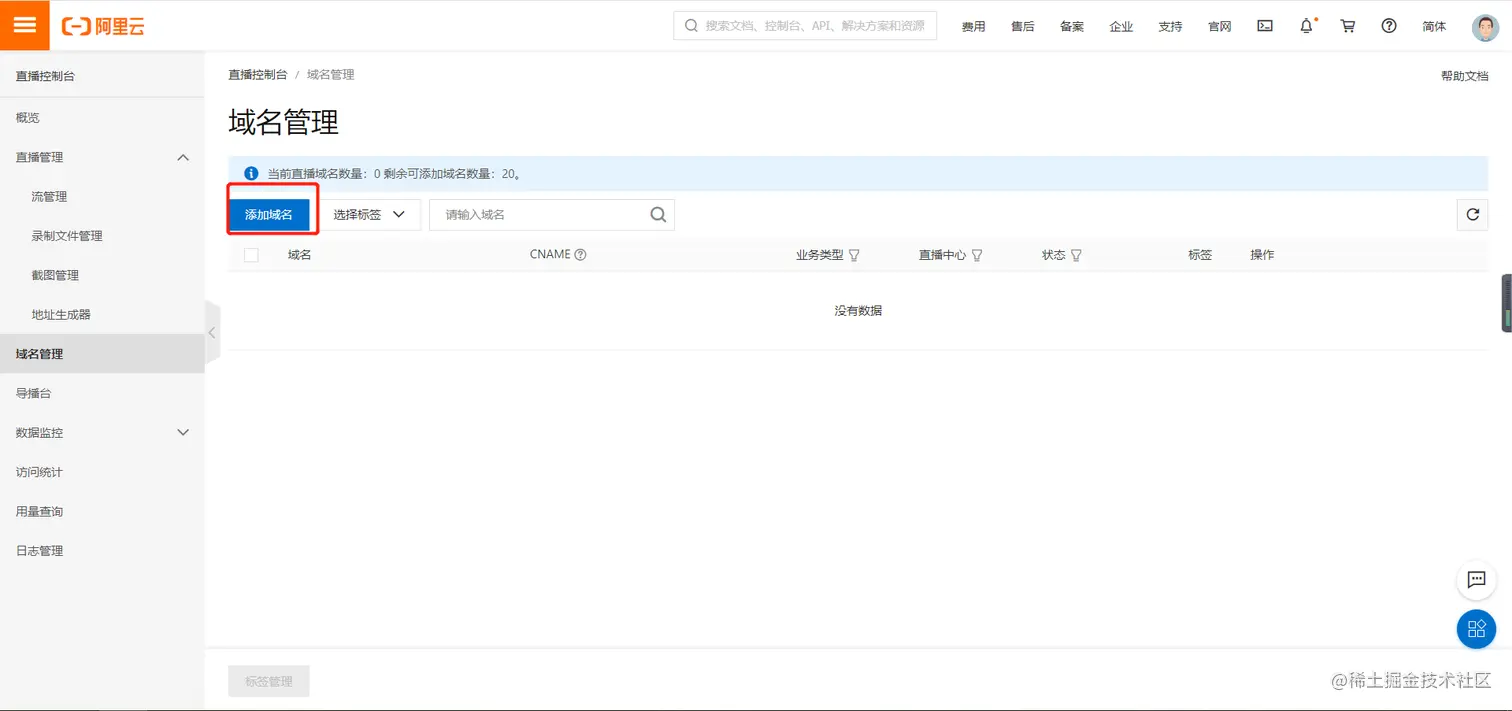Refresh the domain list

[1472, 214]
